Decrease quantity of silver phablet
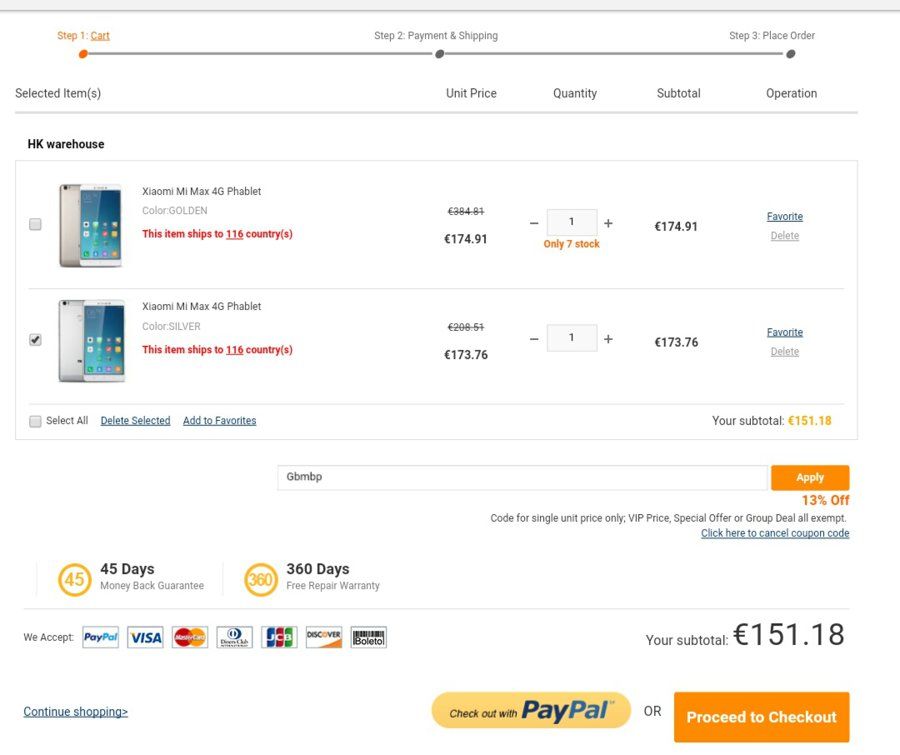The height and width of the screenshot is (755, 900). 534,339
